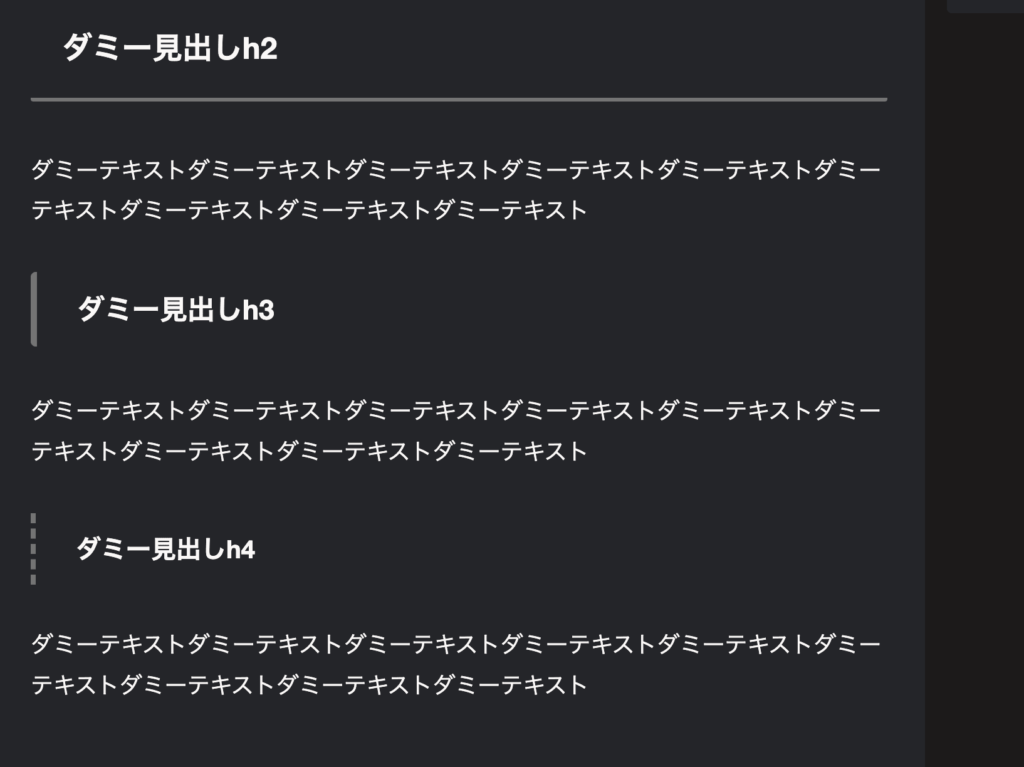Click the gray divider line under the h2 heading
Screen dimensions: 1024x767
[x=458, y=99]
